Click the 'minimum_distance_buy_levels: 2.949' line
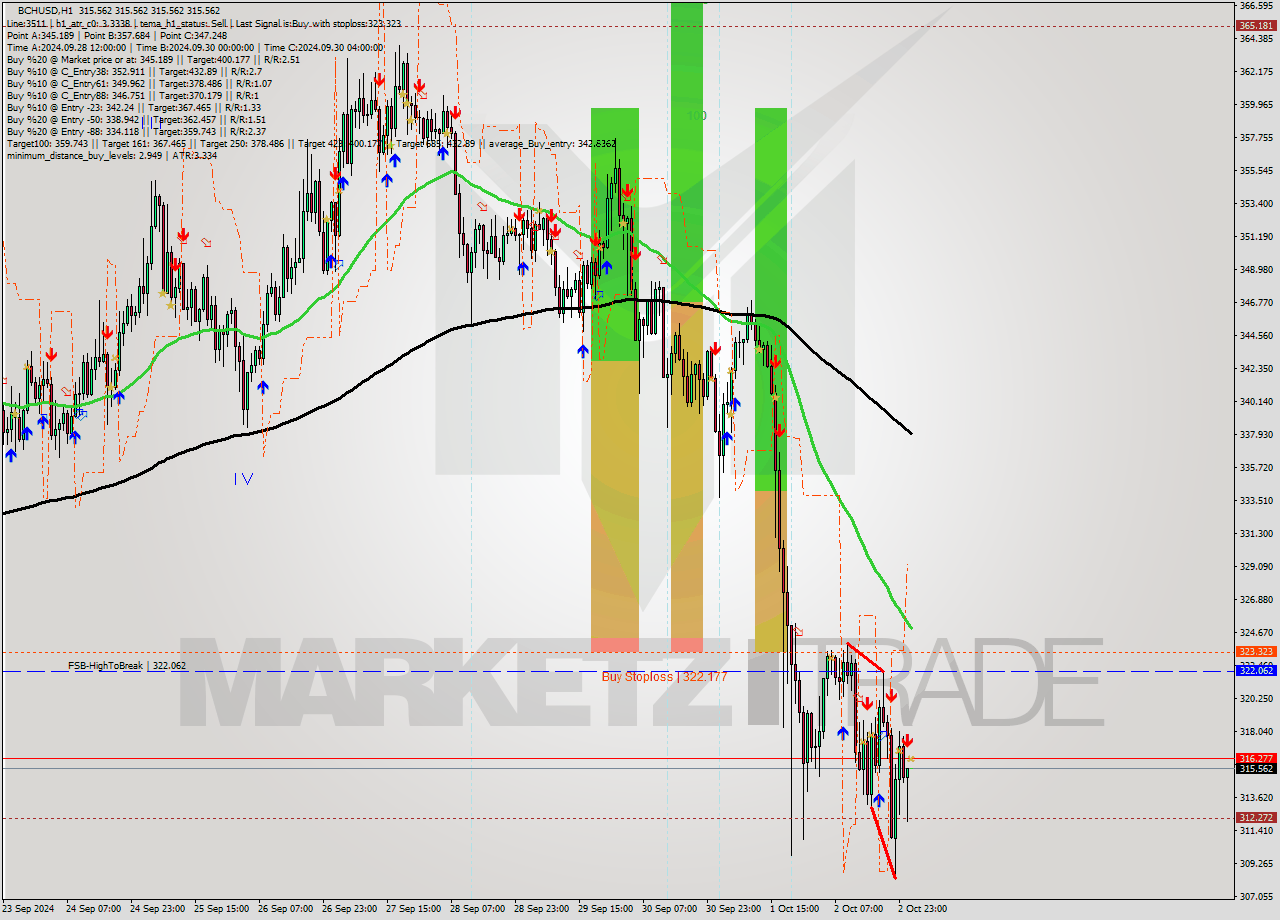1280x920 pixels. pyautogui.click(x=111, y=155)
